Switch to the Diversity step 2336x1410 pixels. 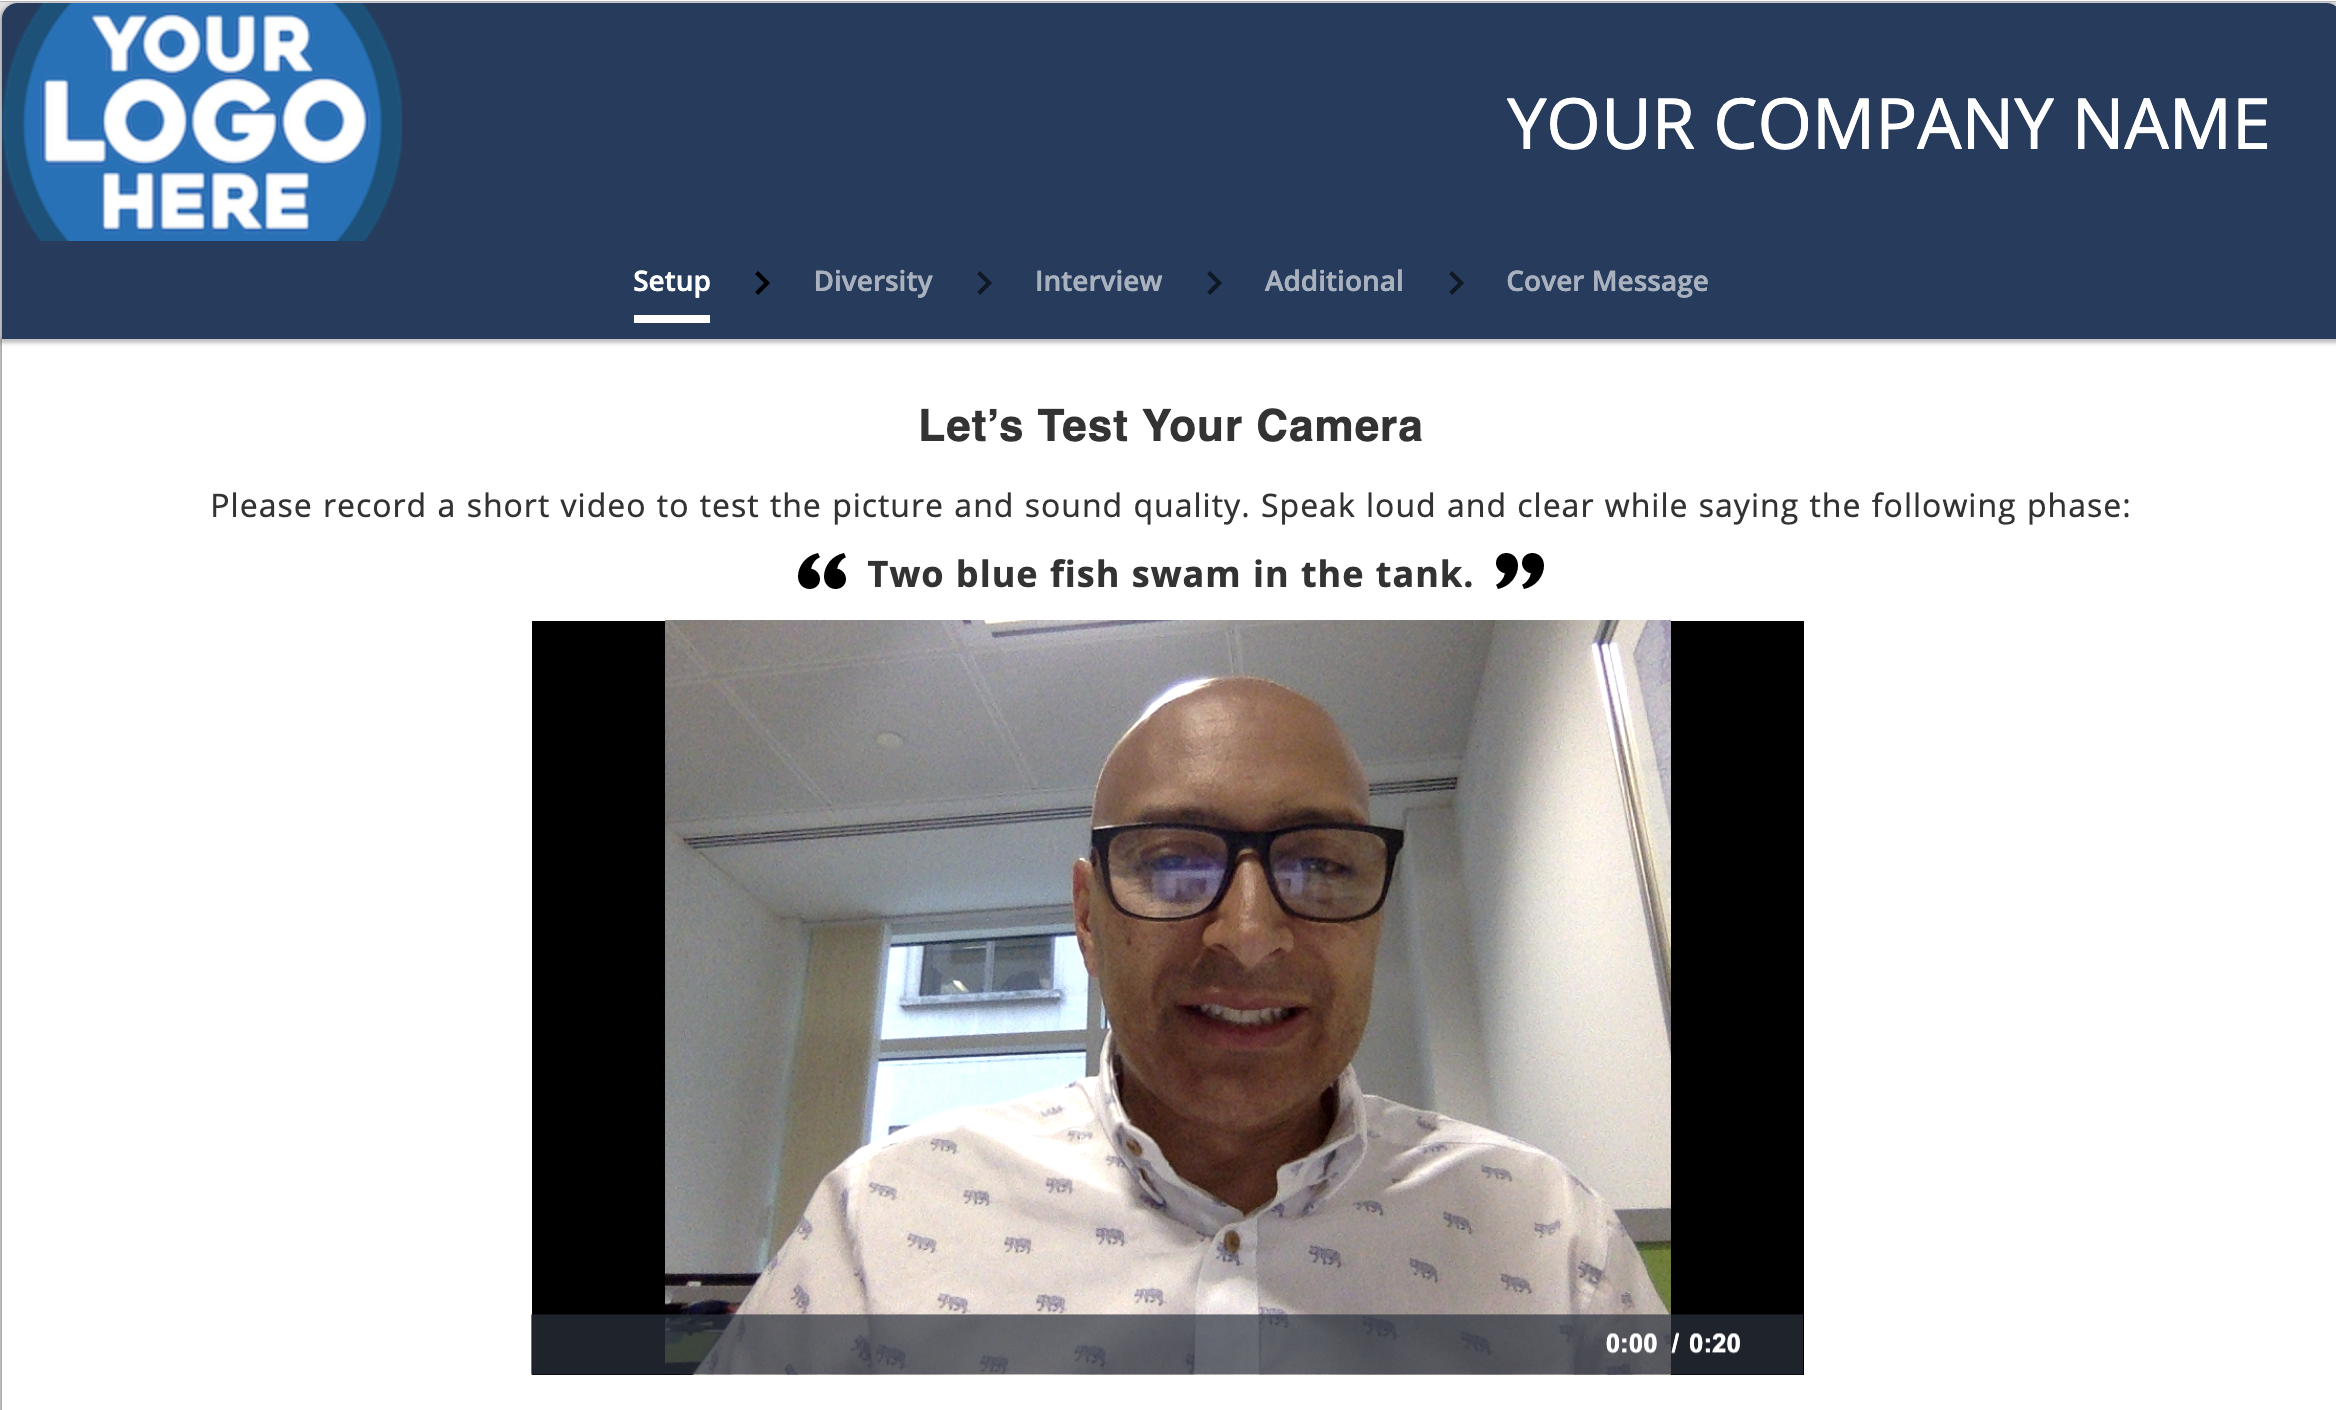873,282
